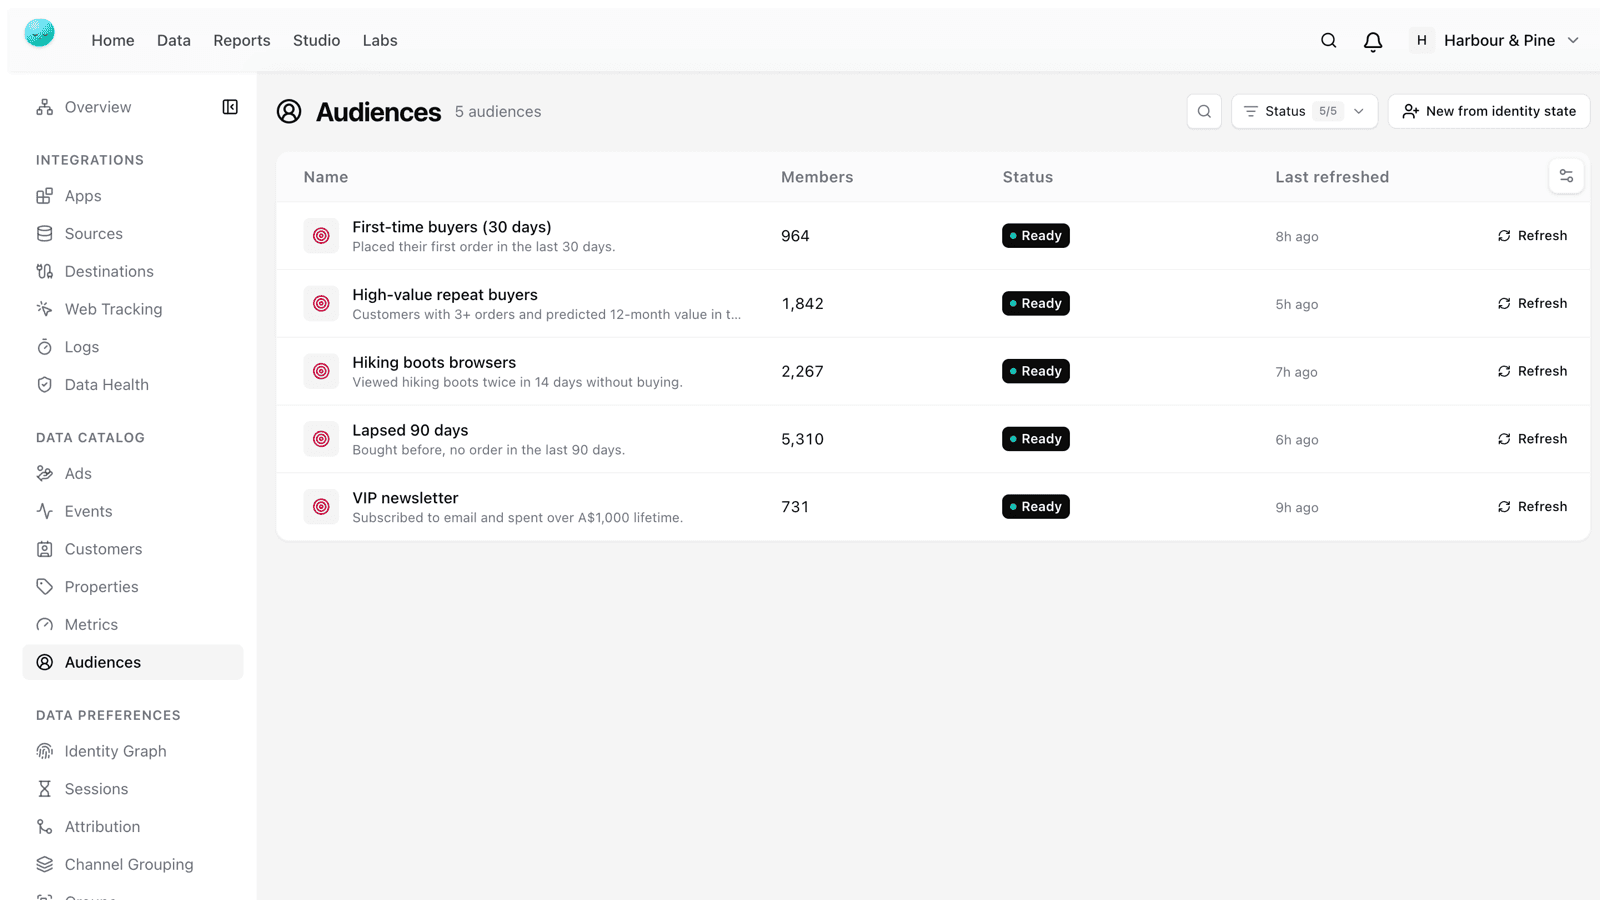
Task: Open Overview in the sidebar
Action: coord(98,107)
